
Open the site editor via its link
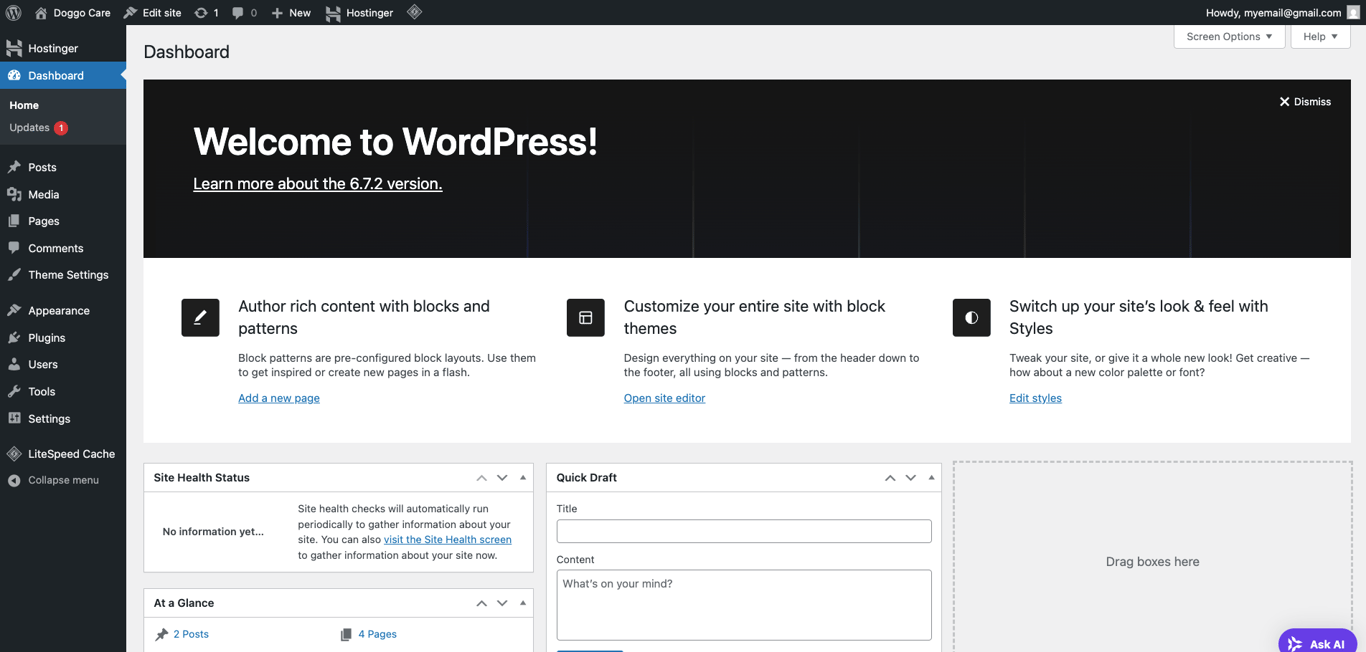click(664, 398)
